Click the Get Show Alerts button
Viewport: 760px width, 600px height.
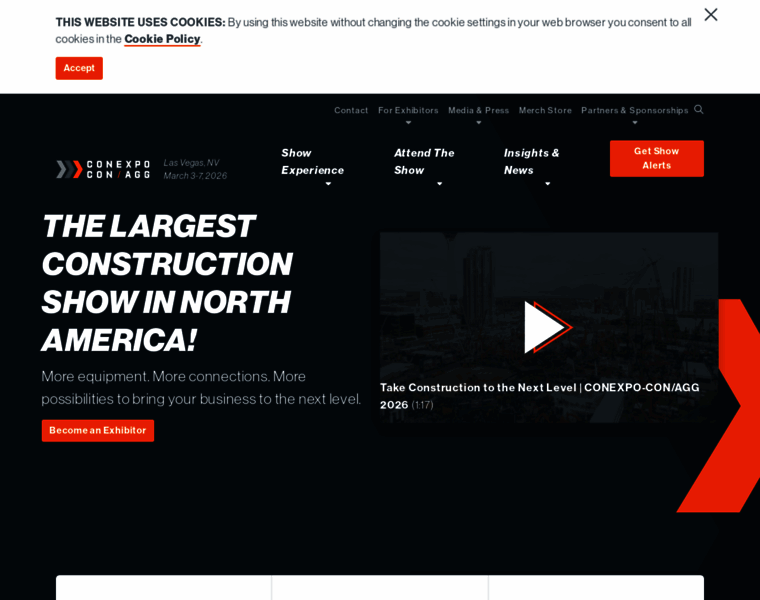pyautogui.click(x=657, y=158)
